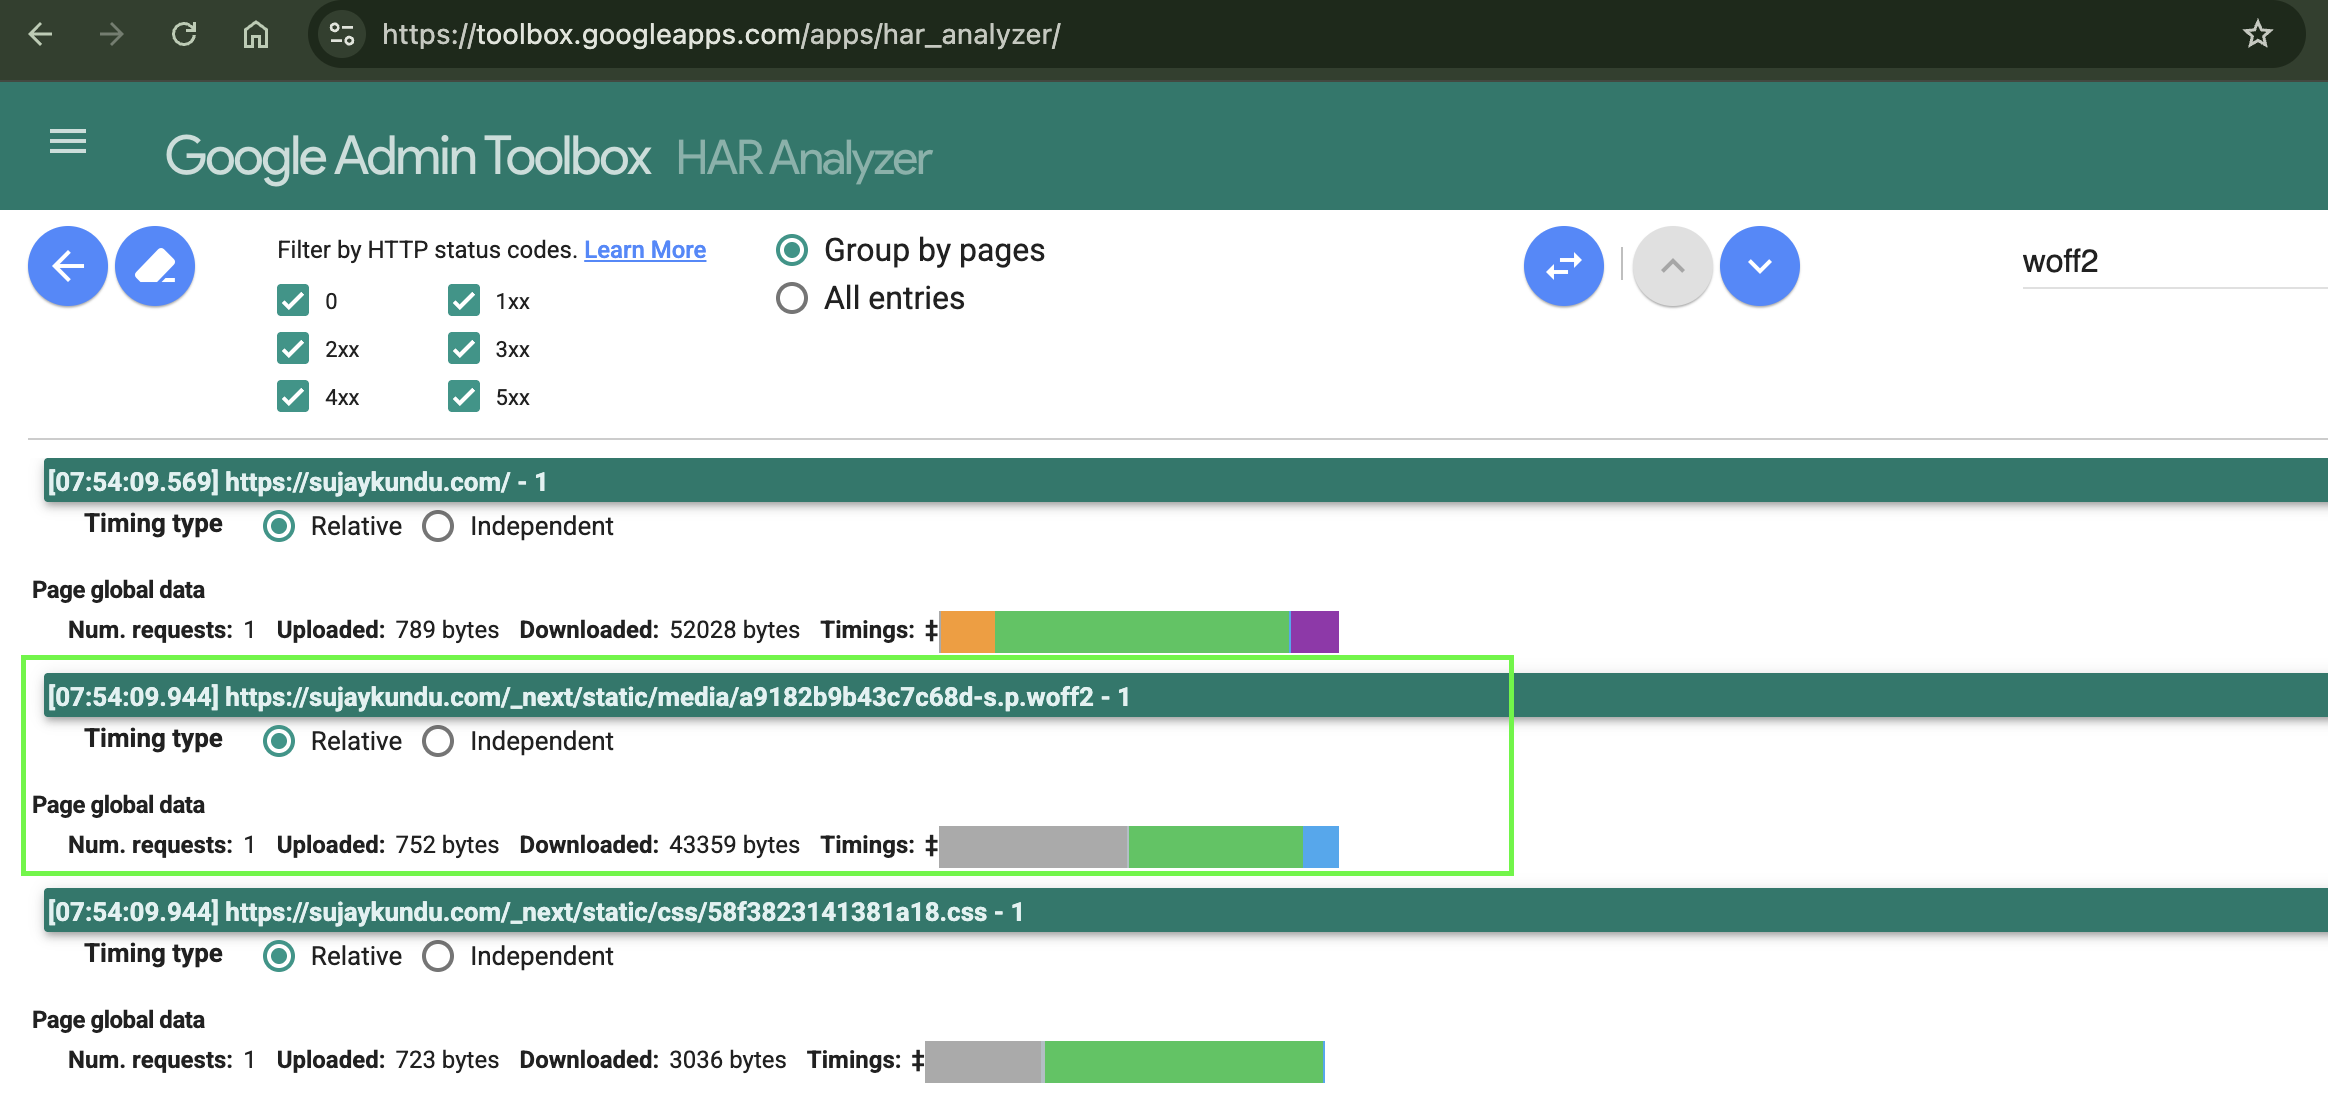Screen dimensions: 2328x1116
Task: Uncheck the 5xx status filter
Action: [464, 397]
